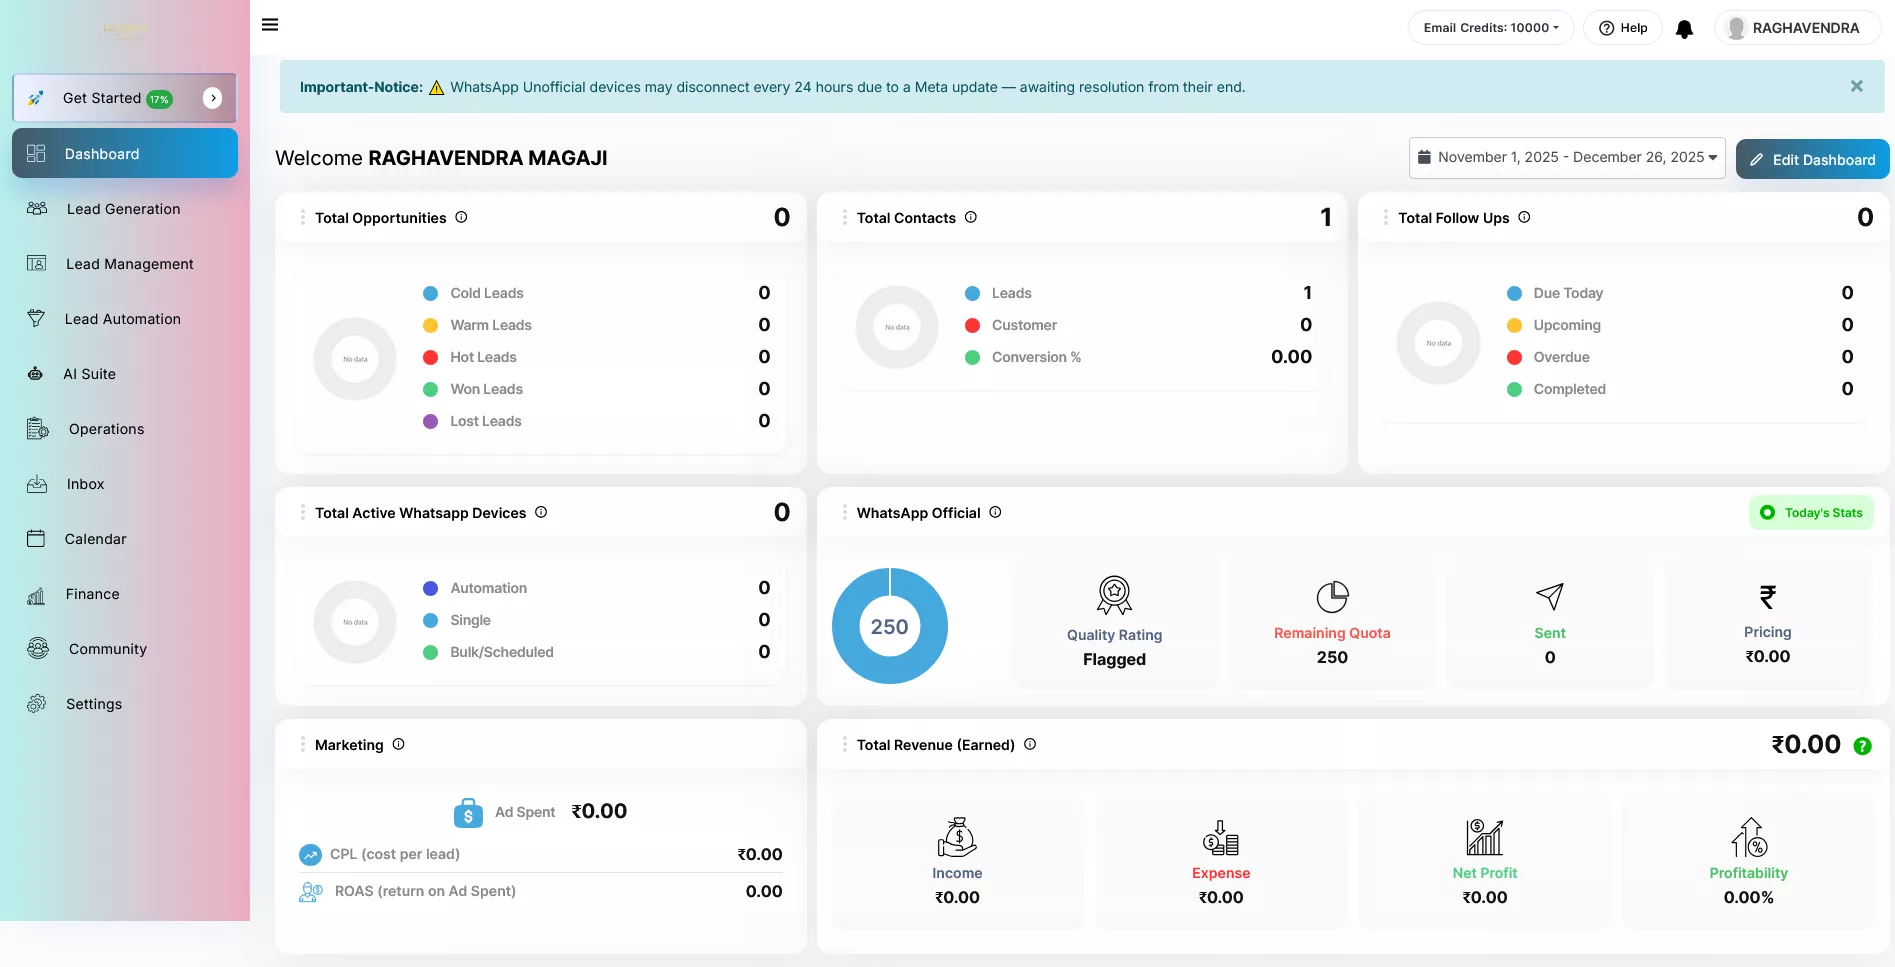Click the Edit Dashboard button
1895x967 pixels.
1811,160
